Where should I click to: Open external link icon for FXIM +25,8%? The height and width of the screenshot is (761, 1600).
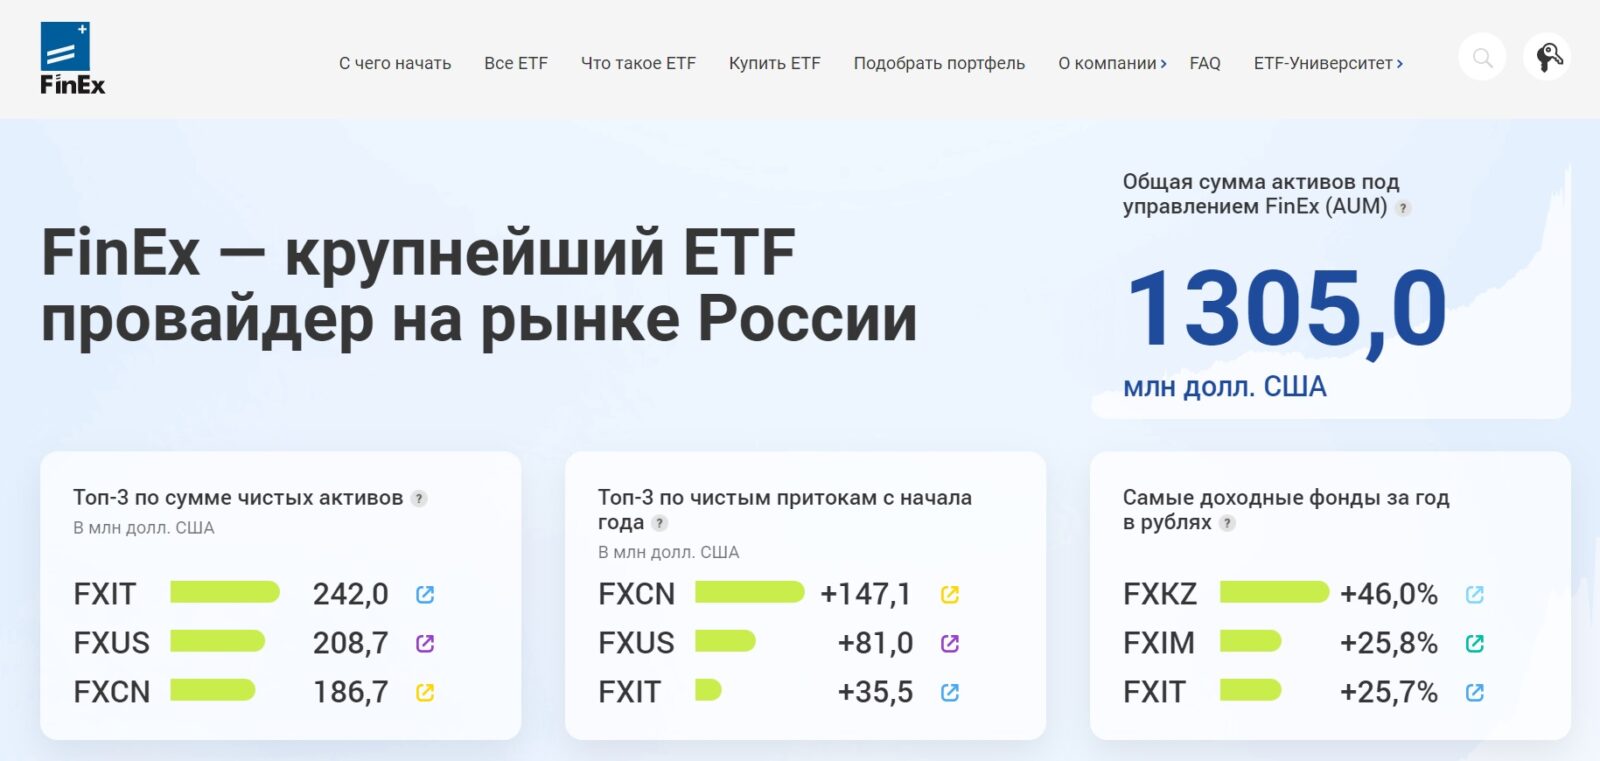coord(1475,643)
